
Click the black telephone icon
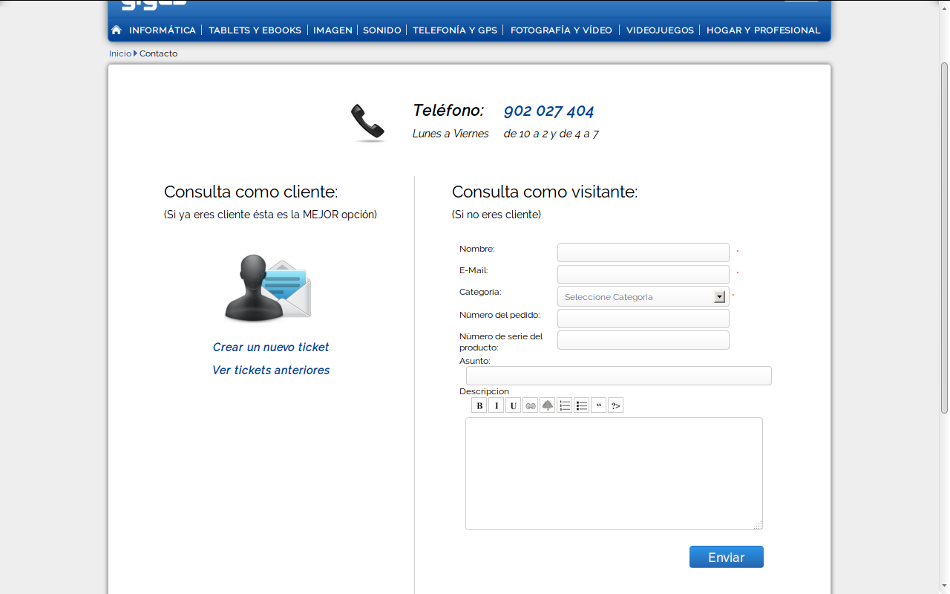pos(368,123)
